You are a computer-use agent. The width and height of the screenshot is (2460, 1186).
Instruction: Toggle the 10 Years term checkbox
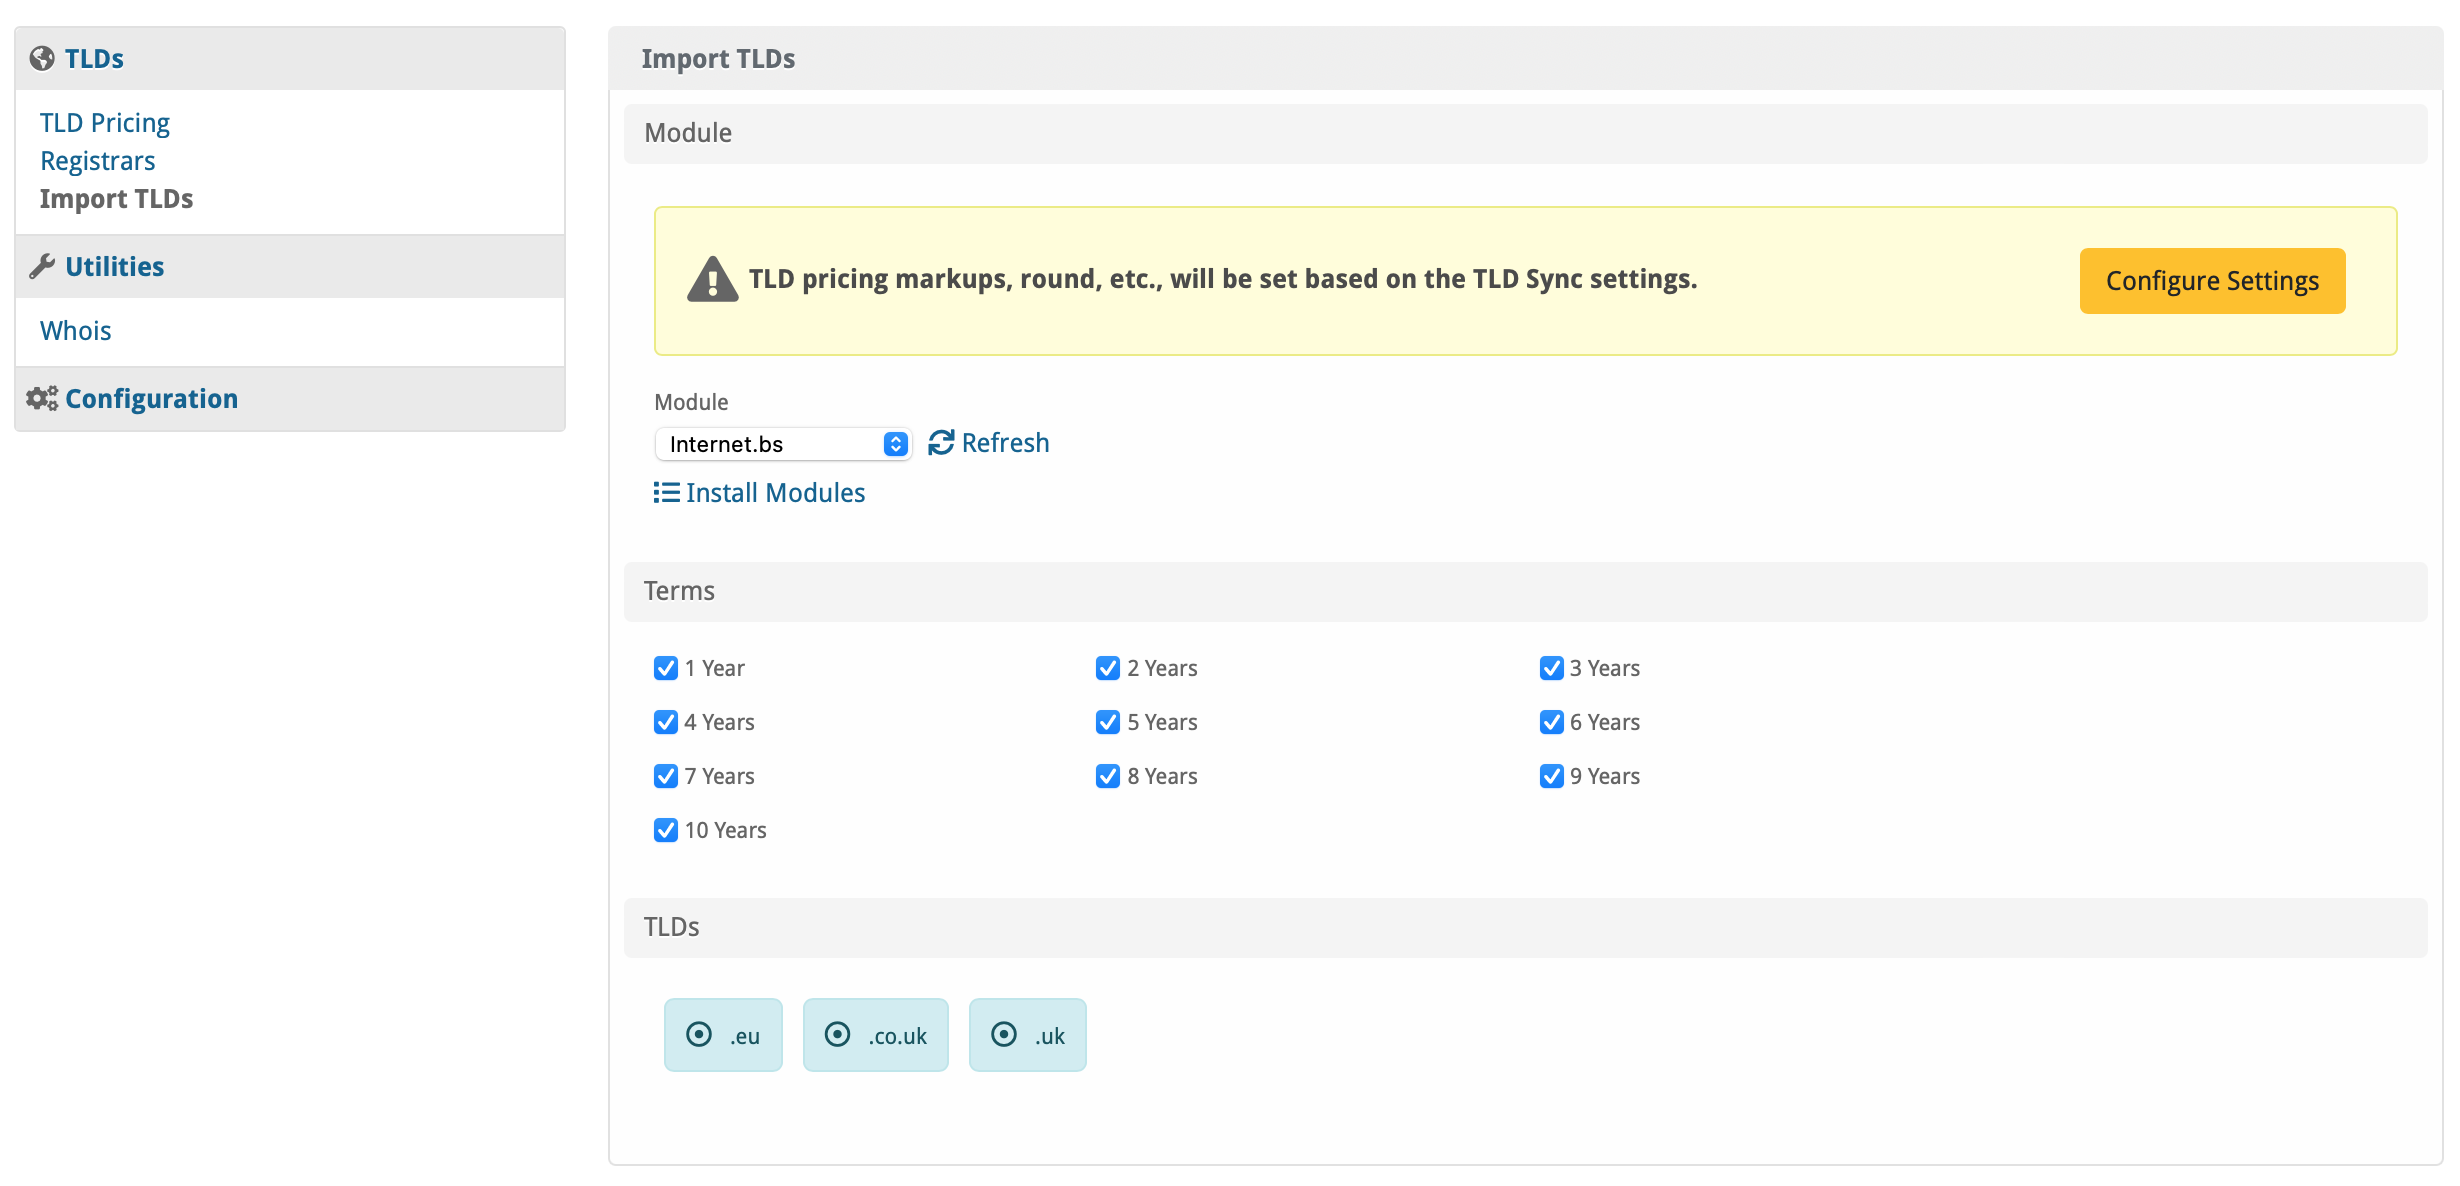(x=666, y=830)
